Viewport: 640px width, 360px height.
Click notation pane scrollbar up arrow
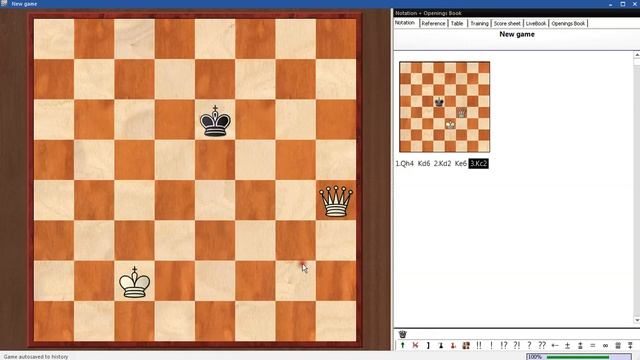click(637, 54)
